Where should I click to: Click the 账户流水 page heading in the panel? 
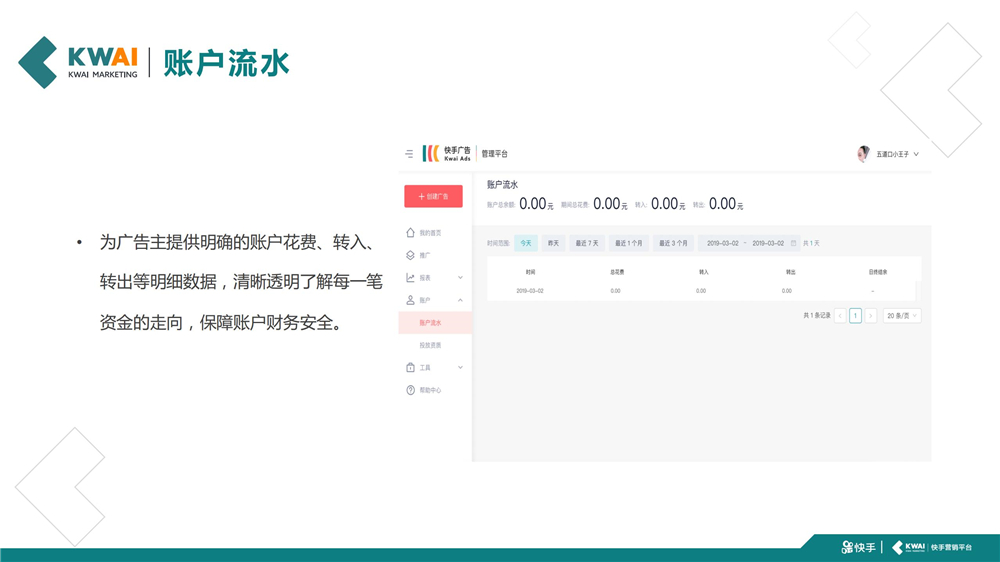coord(503,185)
